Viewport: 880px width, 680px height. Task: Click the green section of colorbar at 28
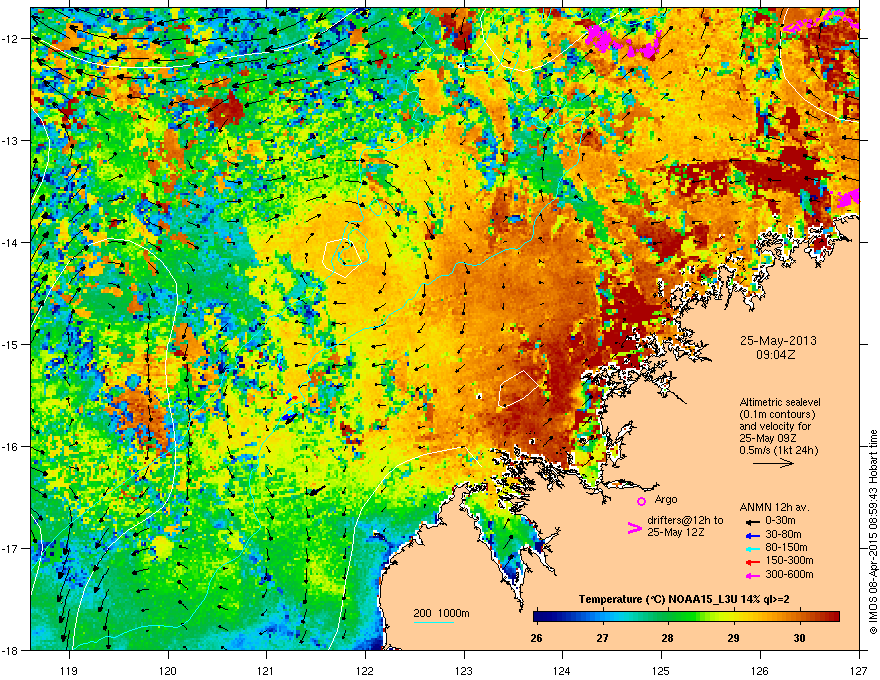pyautogui.click(x=667, y=617)
